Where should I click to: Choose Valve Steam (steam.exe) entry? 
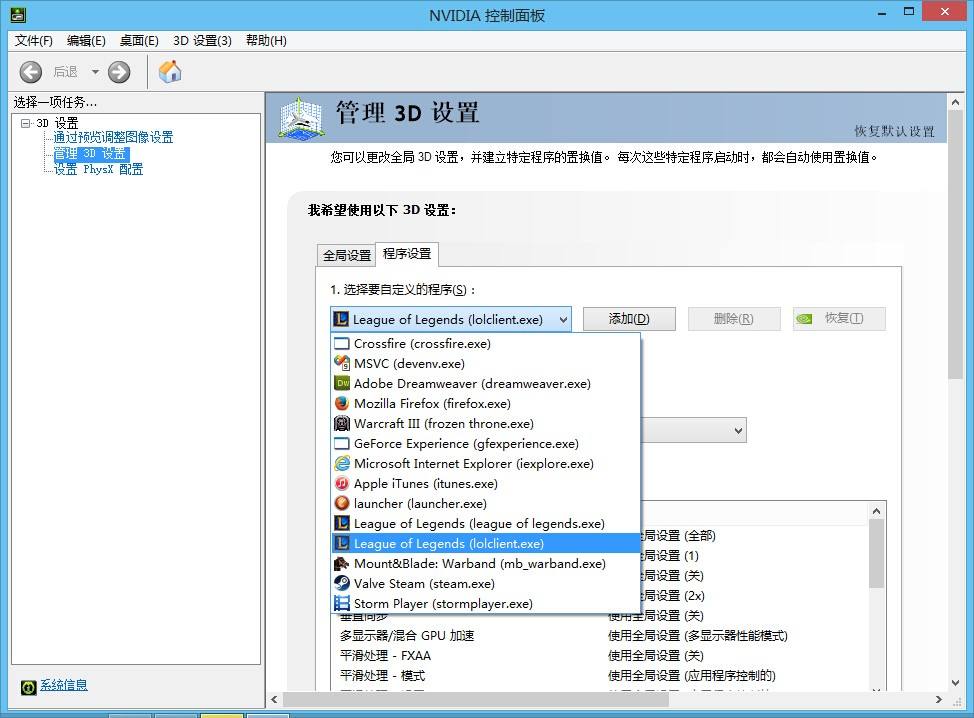pos(486,583)
